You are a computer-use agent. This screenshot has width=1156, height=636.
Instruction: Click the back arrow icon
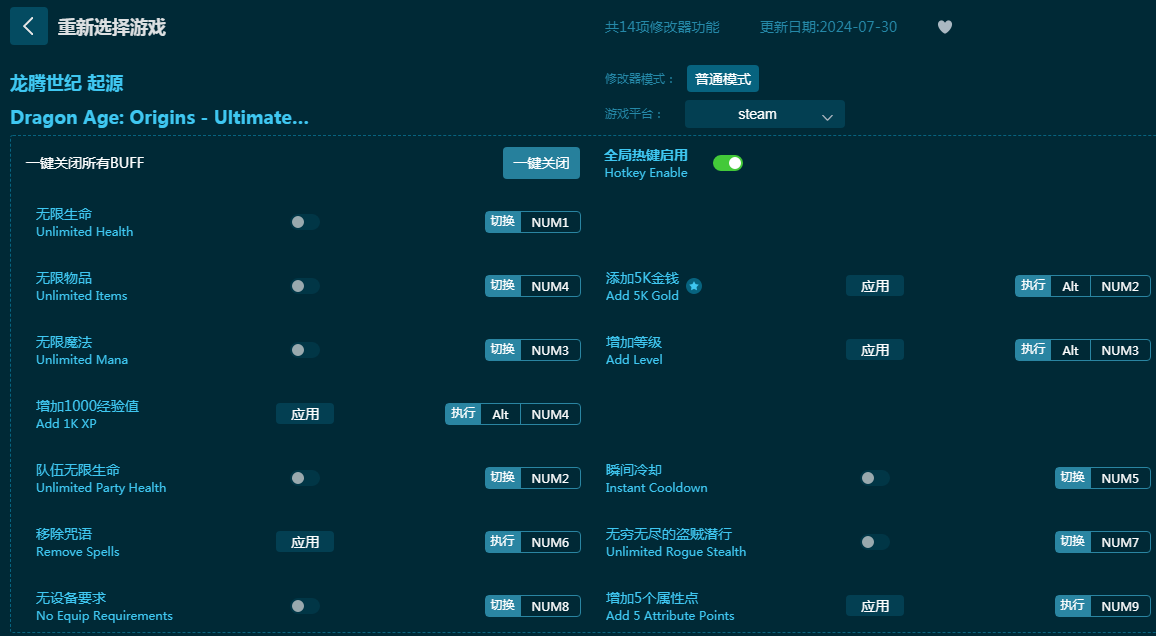[29, 27]
